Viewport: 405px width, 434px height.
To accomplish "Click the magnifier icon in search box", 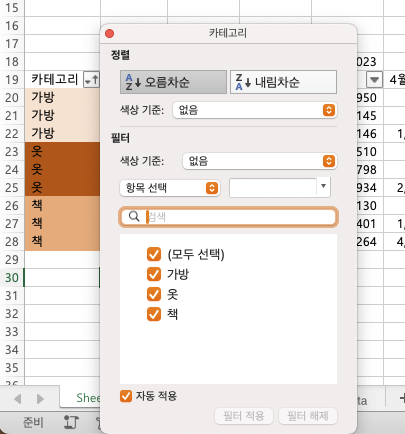I will coord(134,217).
